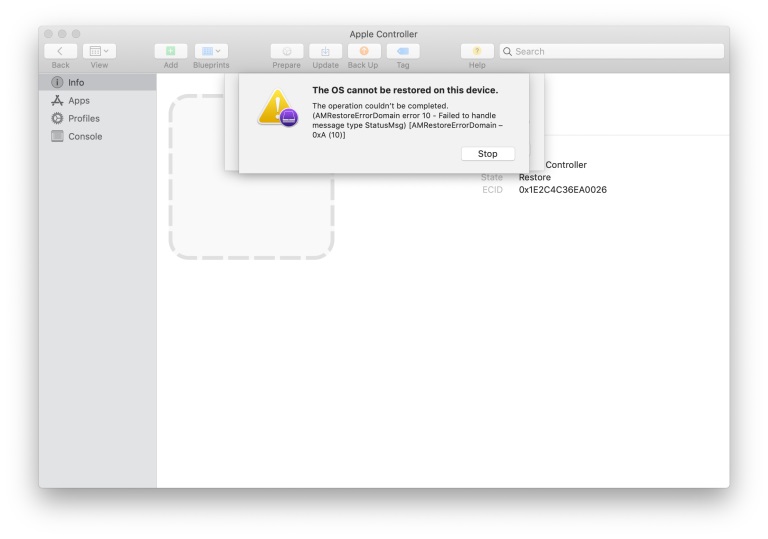This screenshot has height=539, width=768.
Task: Click the Back toolbar button
Action: (x=60, y=51)
